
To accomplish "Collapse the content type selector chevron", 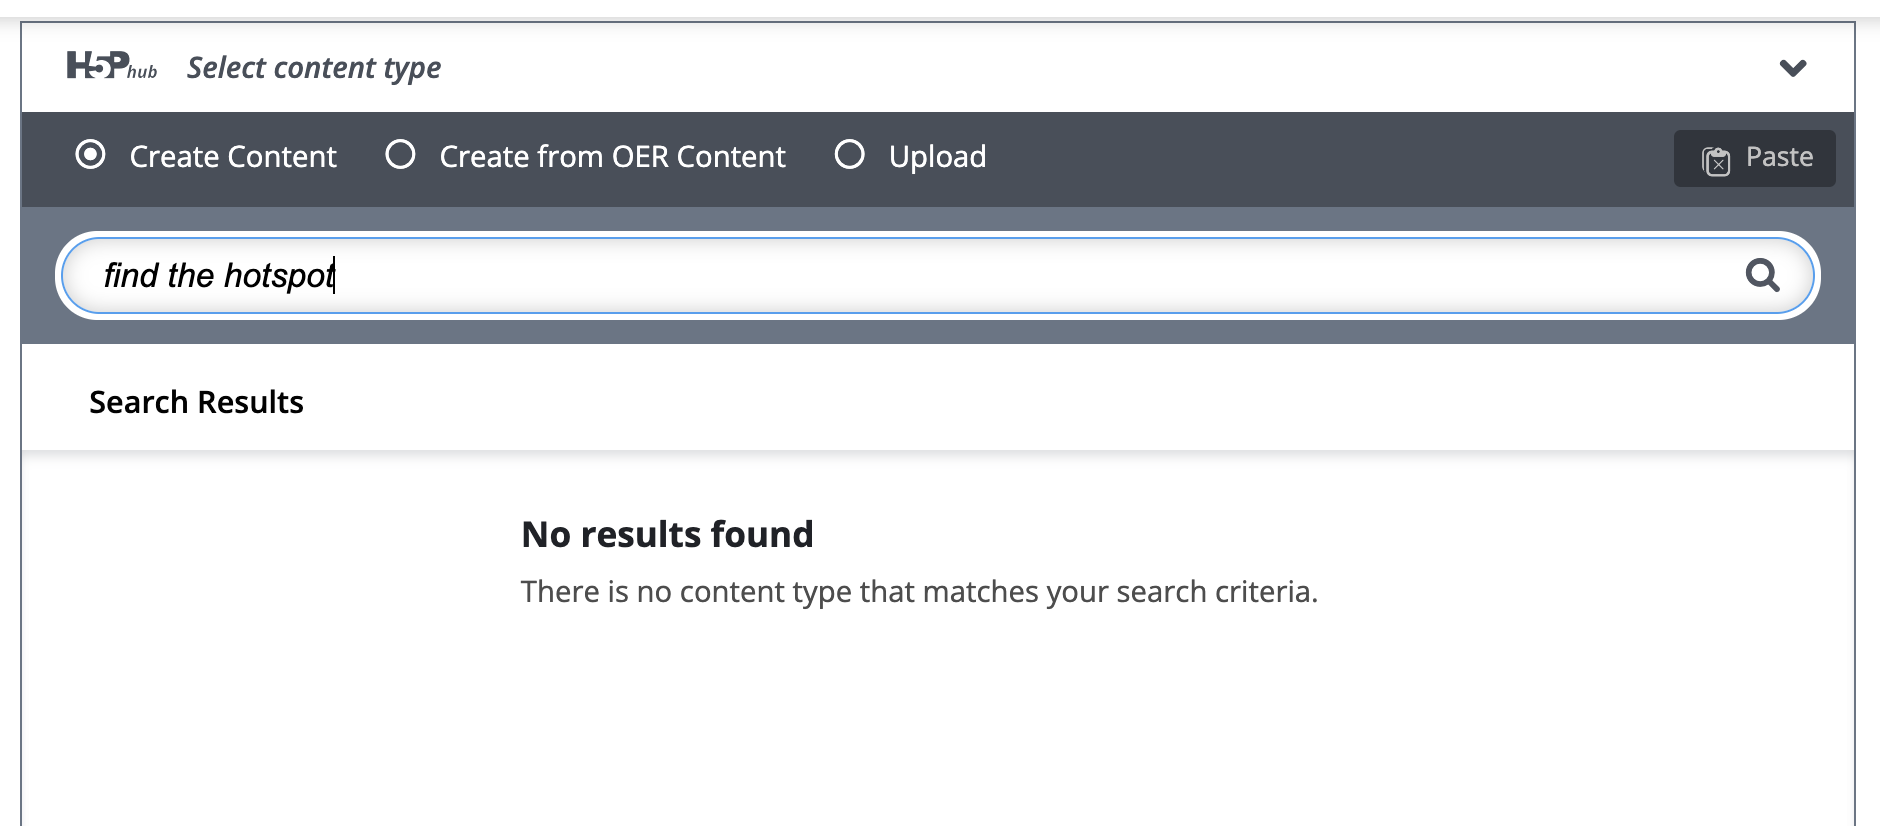I will (1792, 68).
